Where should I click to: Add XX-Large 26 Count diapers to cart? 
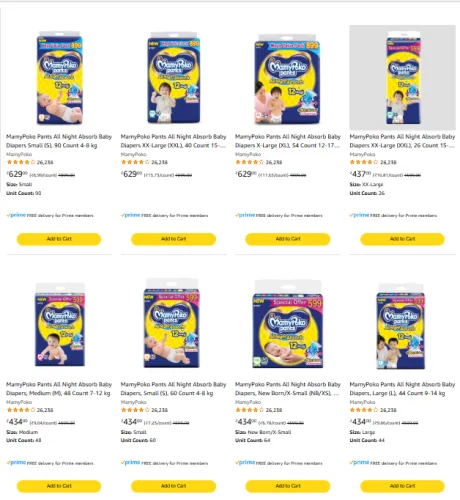coord(402,239)
